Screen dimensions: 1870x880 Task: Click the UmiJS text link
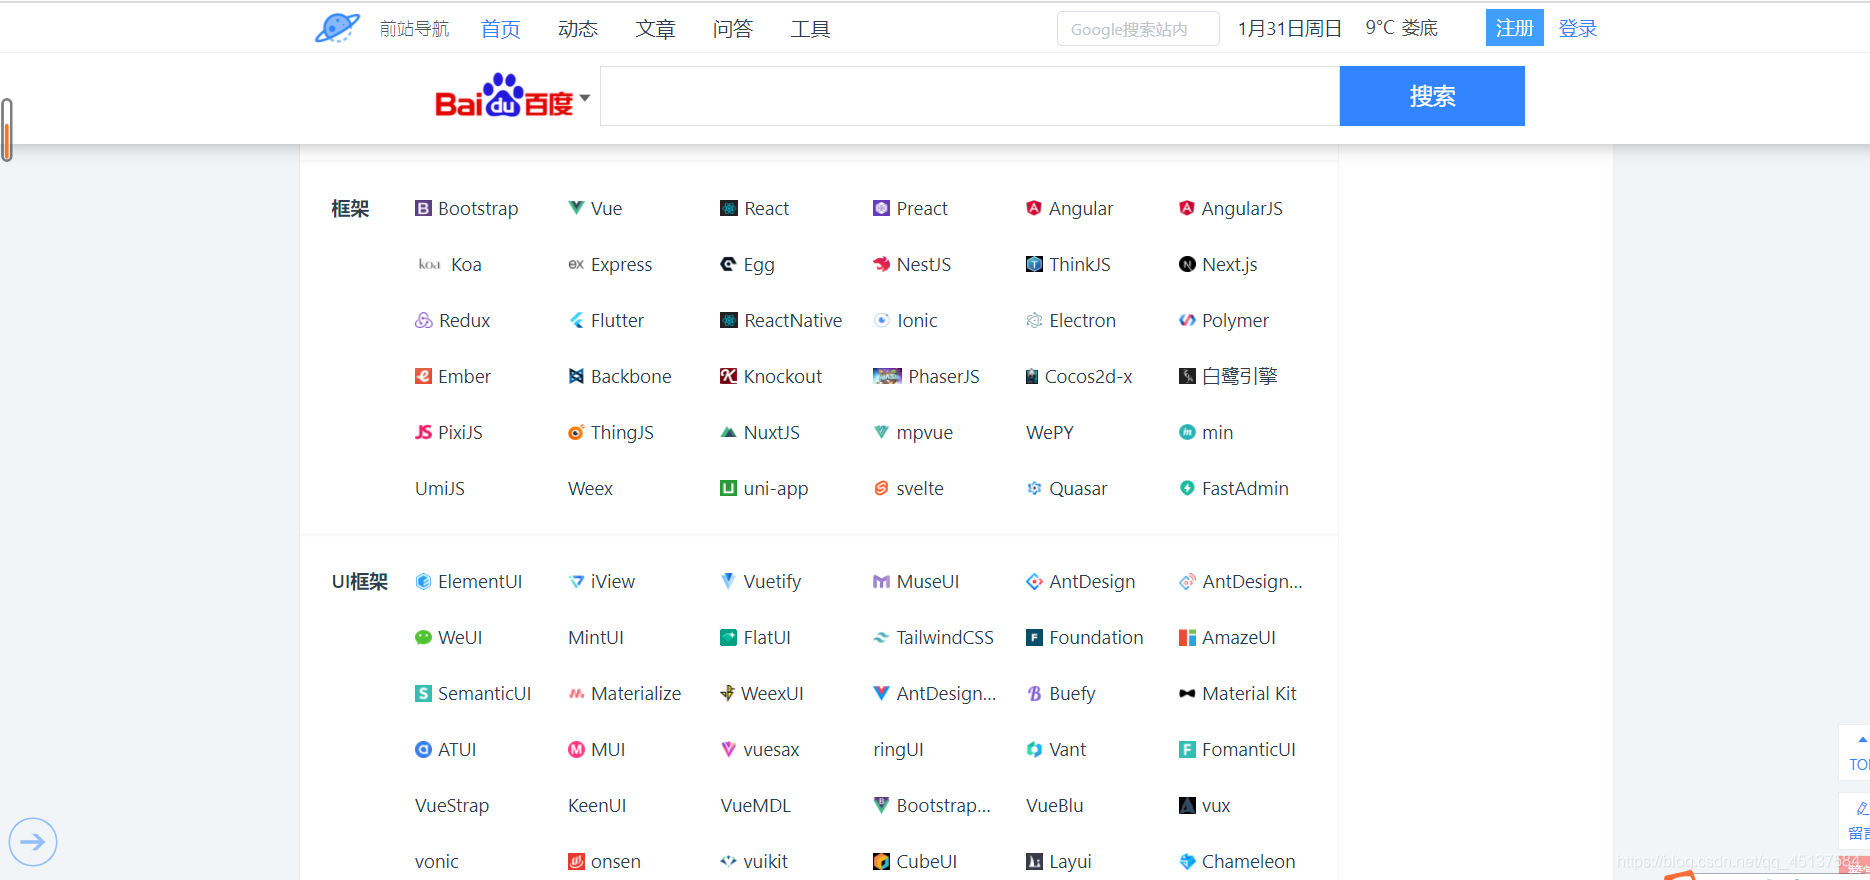[x=440, y=488]
